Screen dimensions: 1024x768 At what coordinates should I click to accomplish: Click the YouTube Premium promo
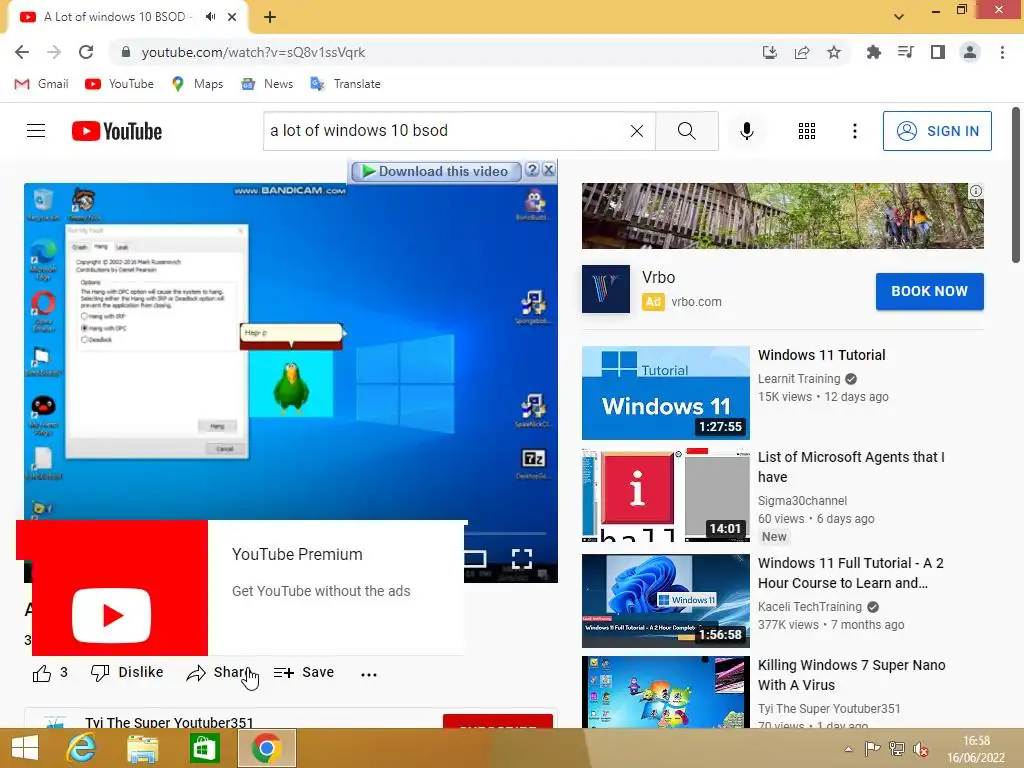[248, 588]
